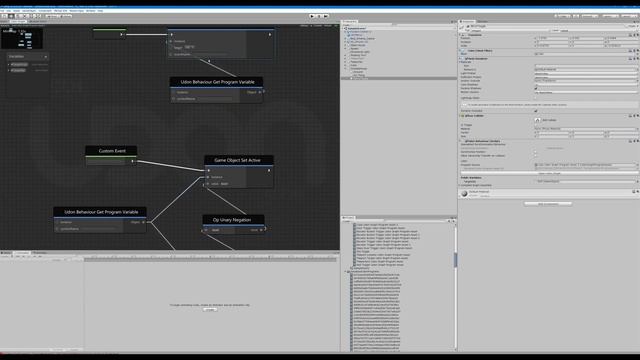Viewport: 640px width, 360px height.
Task: Click Game Object Set Active flow output port
Action: tap(269, 170)
